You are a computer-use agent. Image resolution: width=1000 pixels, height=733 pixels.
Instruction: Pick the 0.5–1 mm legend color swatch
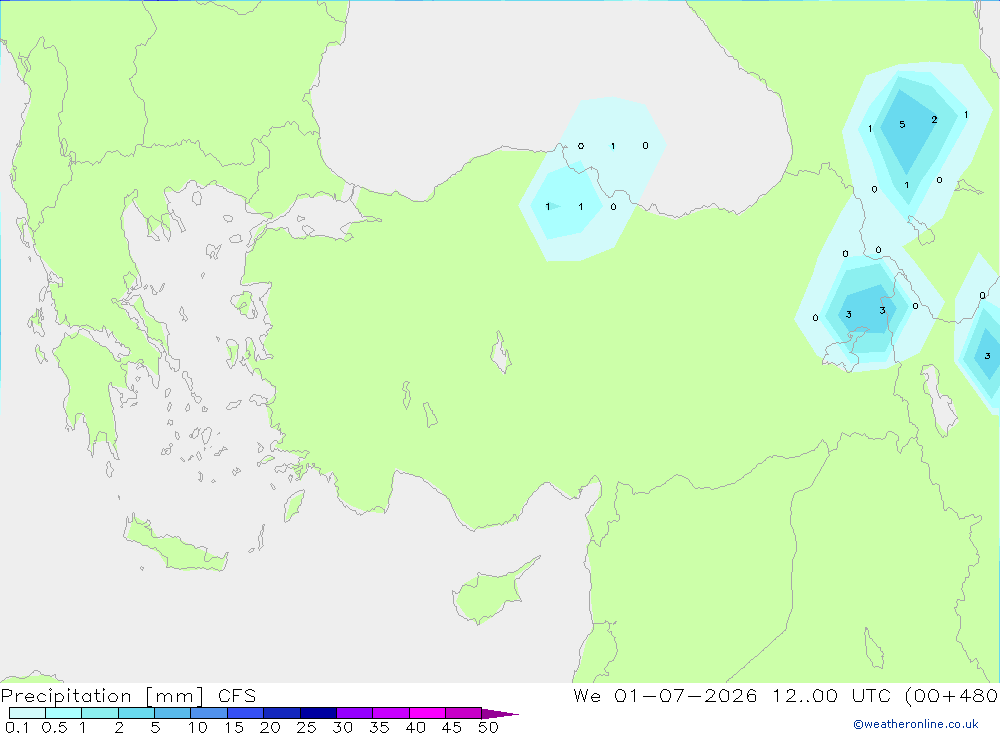click(64, 713)
